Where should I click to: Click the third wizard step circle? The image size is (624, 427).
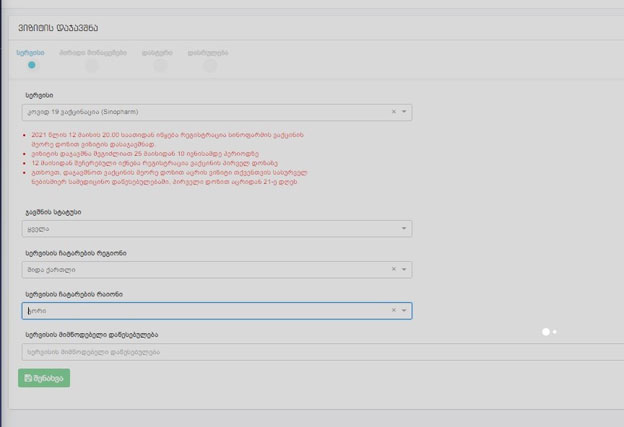tap(160, 66)
